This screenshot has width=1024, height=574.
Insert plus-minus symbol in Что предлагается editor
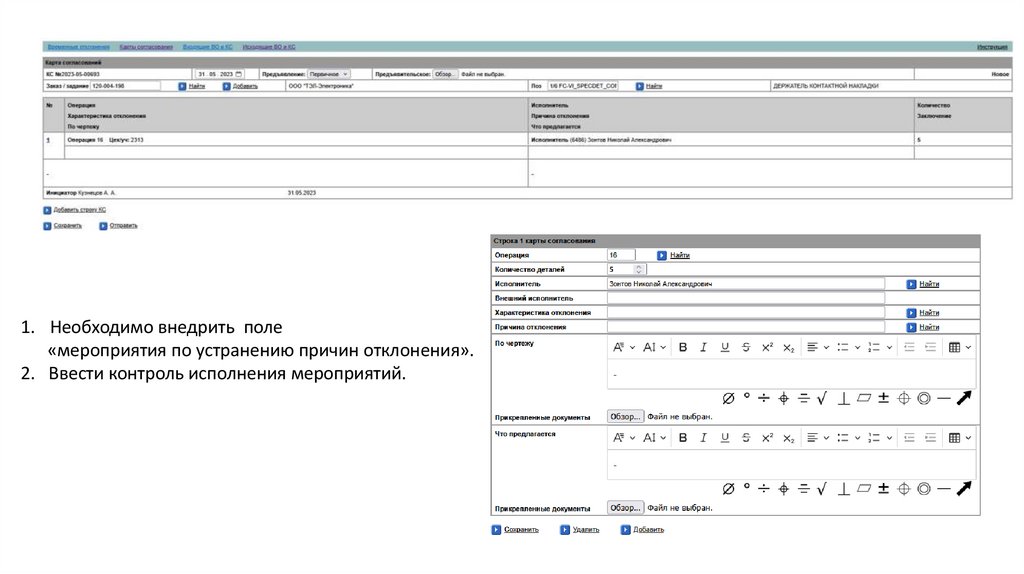tap(884, 488)
